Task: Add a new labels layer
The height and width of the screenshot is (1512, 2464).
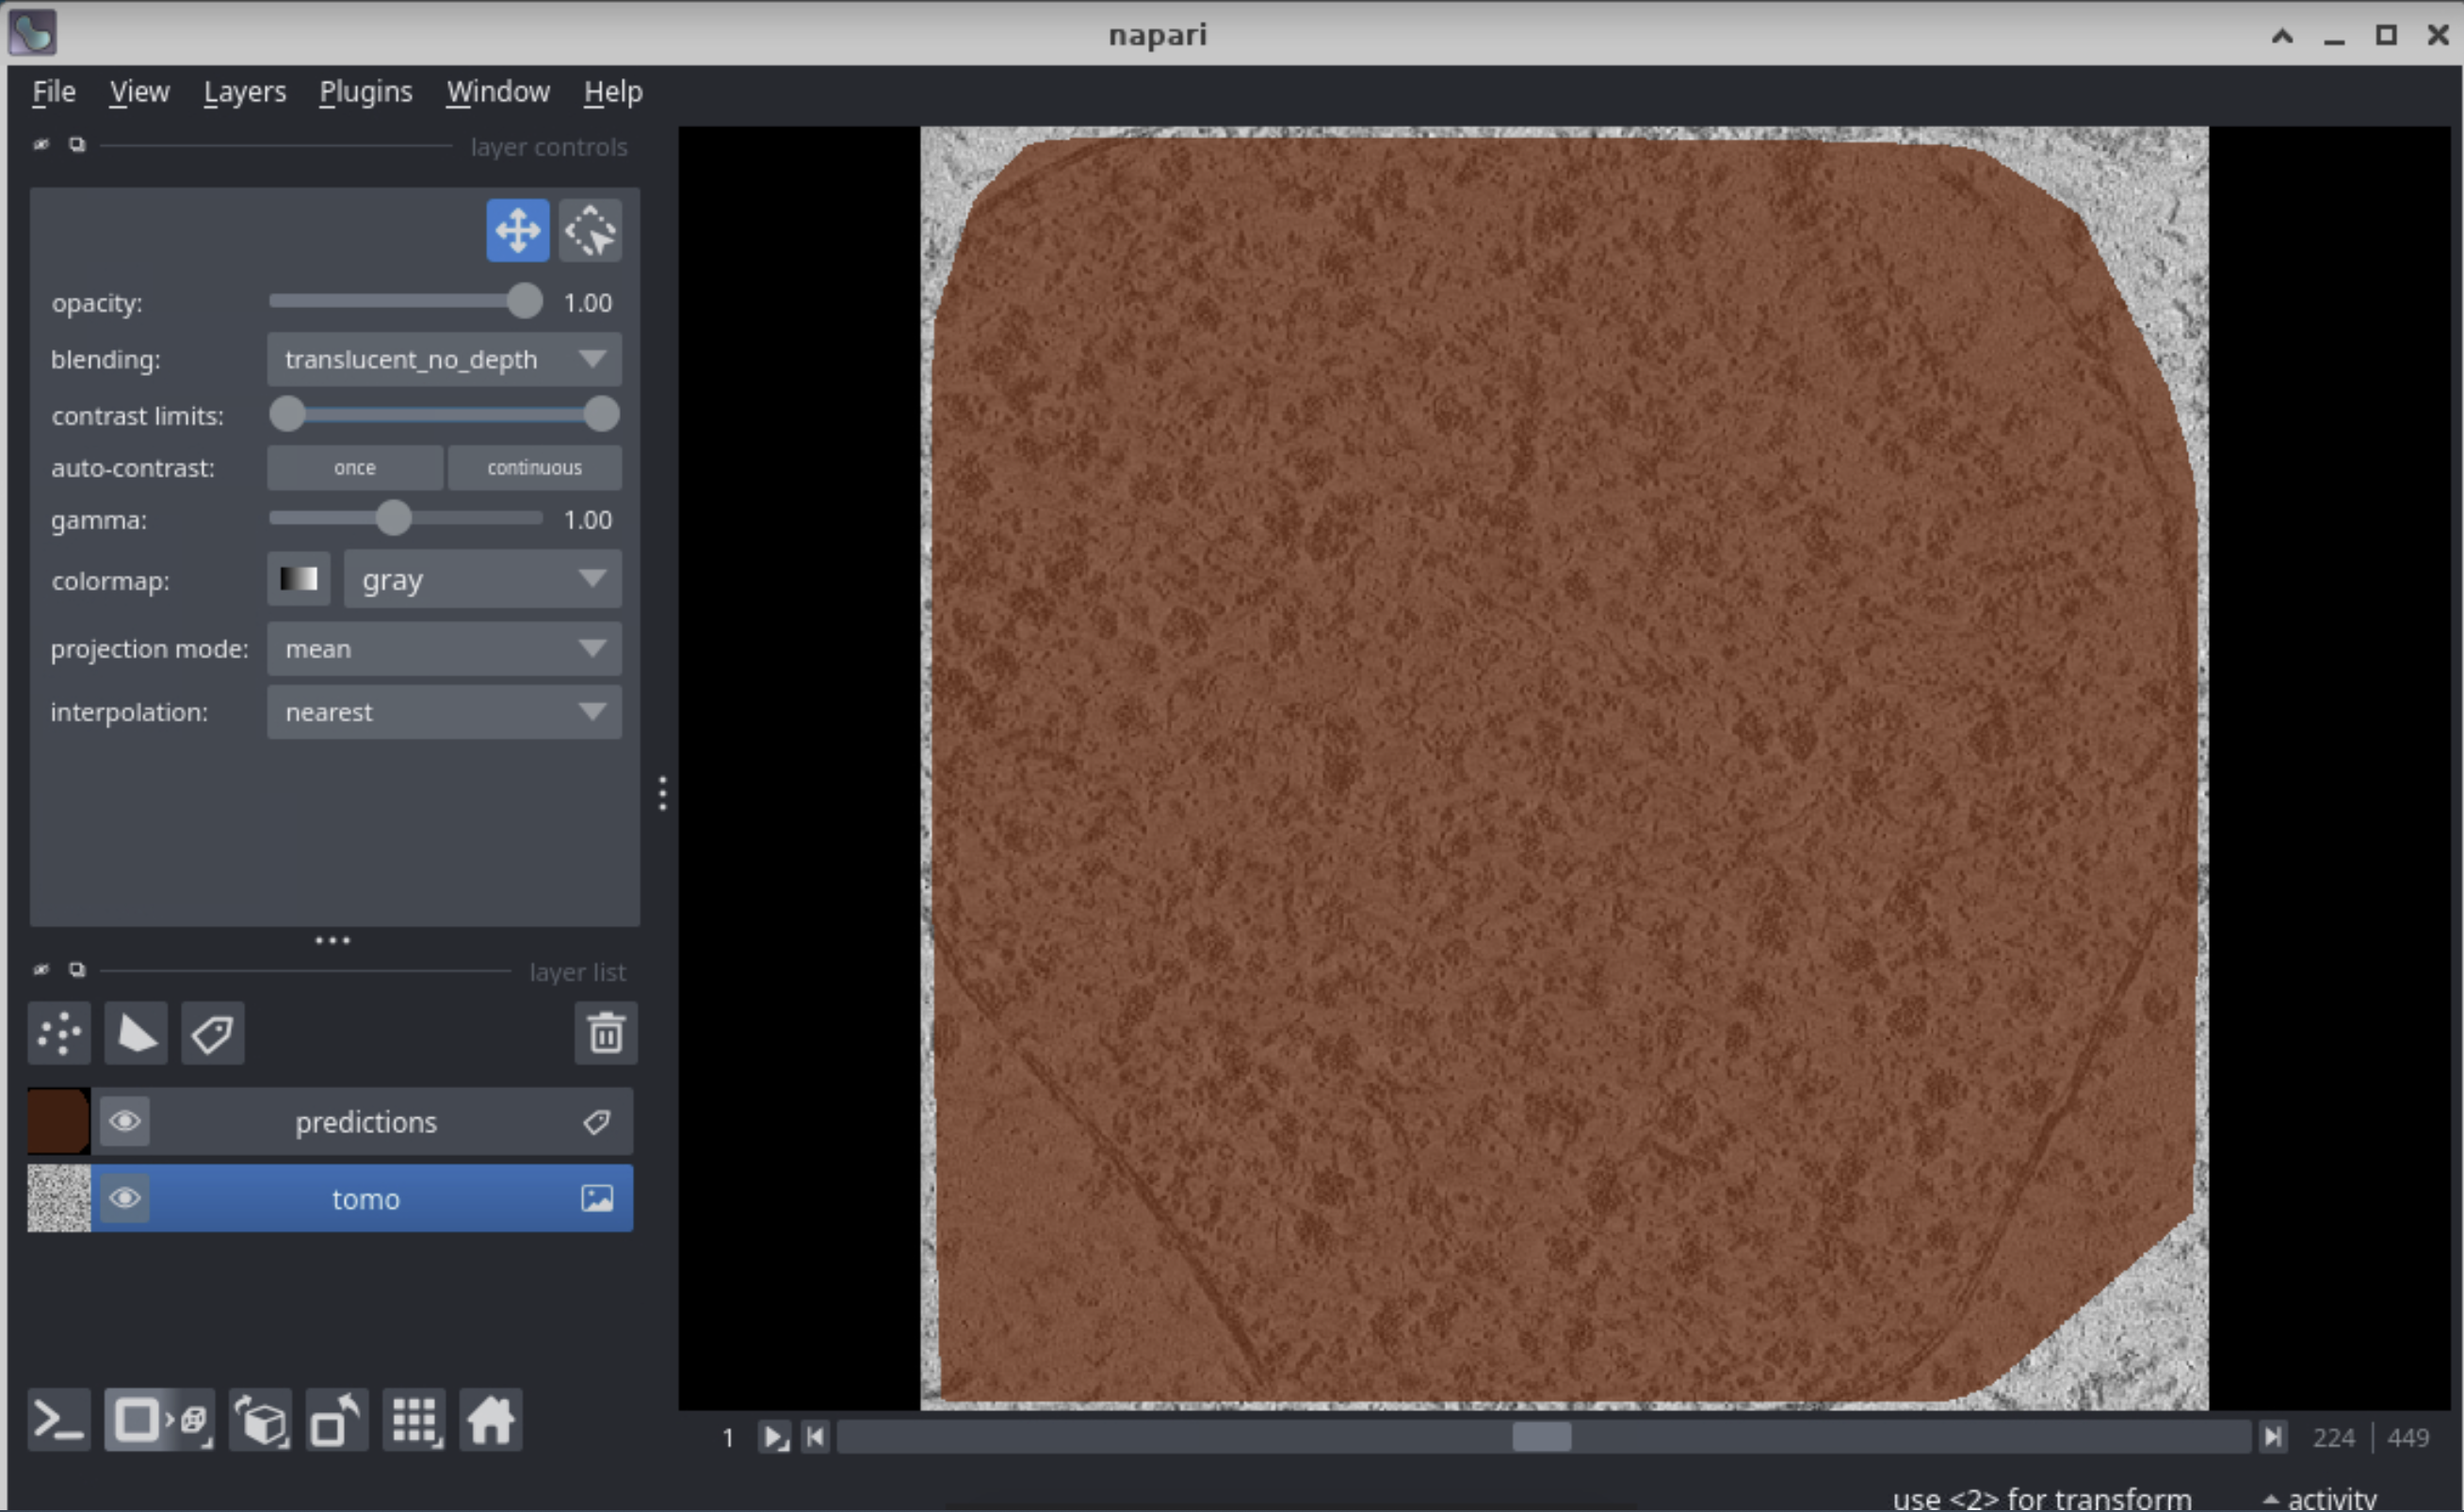Action: (212, 1033)
